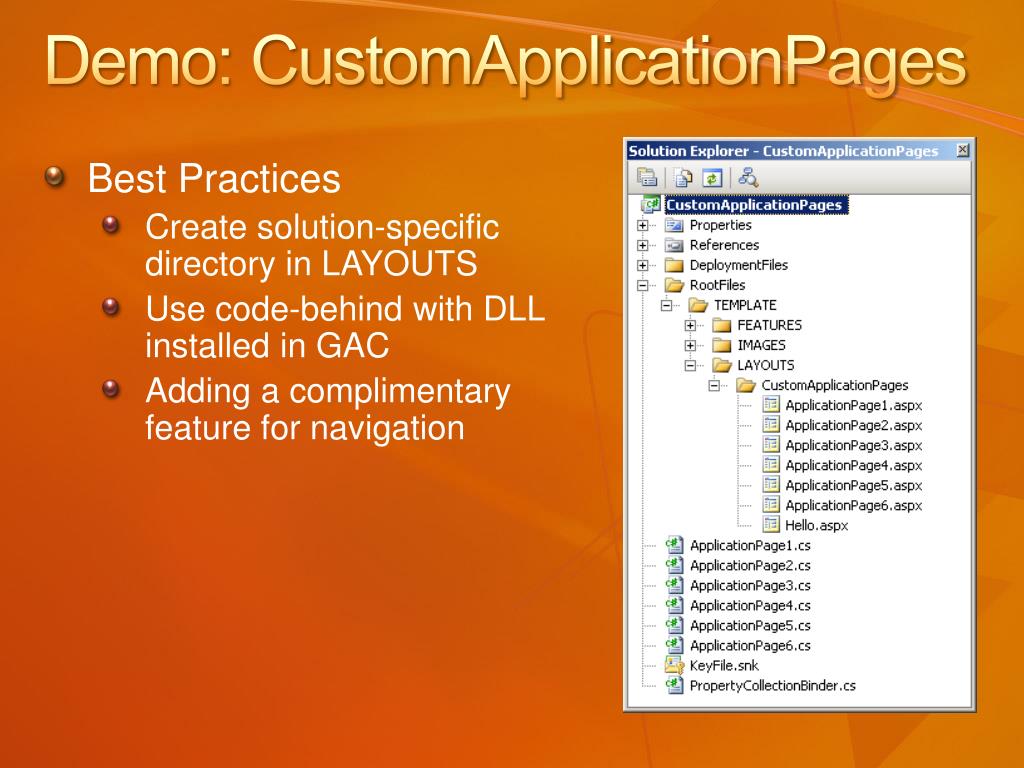Click the FEATURES folder icon

pos(722,325)
